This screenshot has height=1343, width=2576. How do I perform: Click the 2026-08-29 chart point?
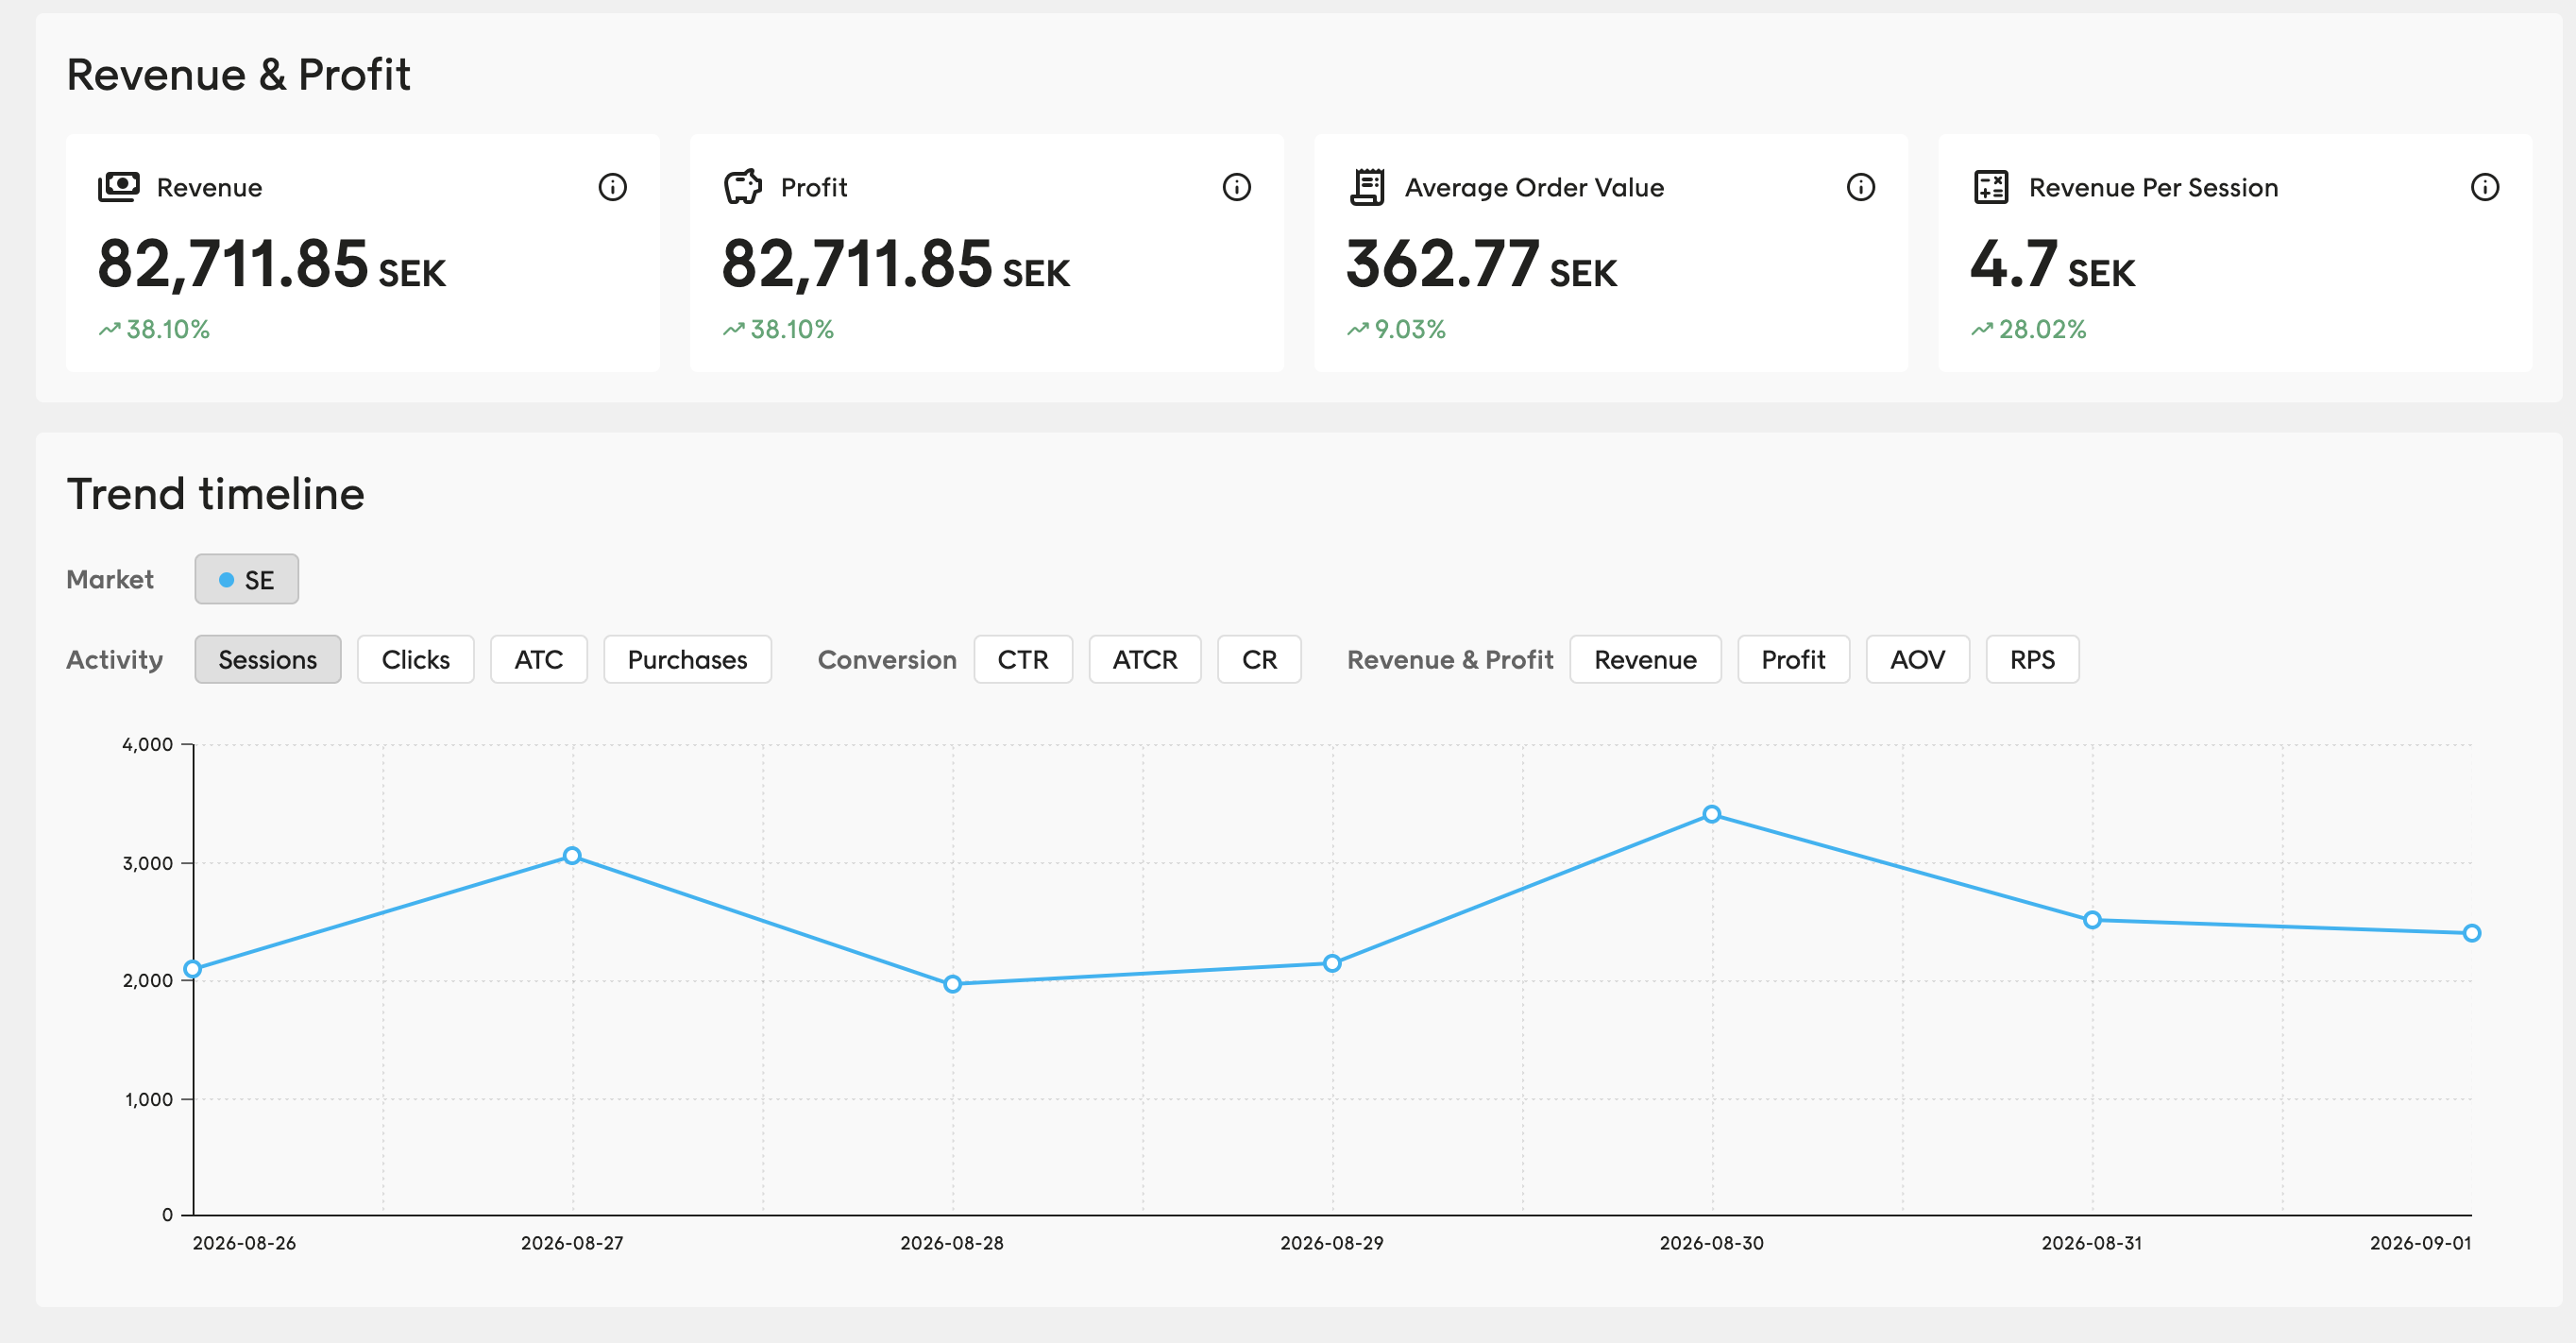1332,963
